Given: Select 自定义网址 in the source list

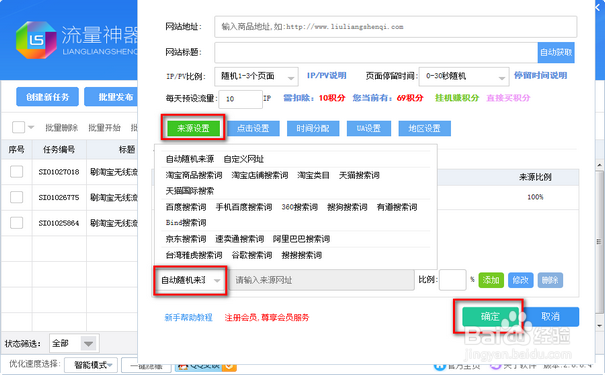Looking at the screenshot, I should (244, 159).
